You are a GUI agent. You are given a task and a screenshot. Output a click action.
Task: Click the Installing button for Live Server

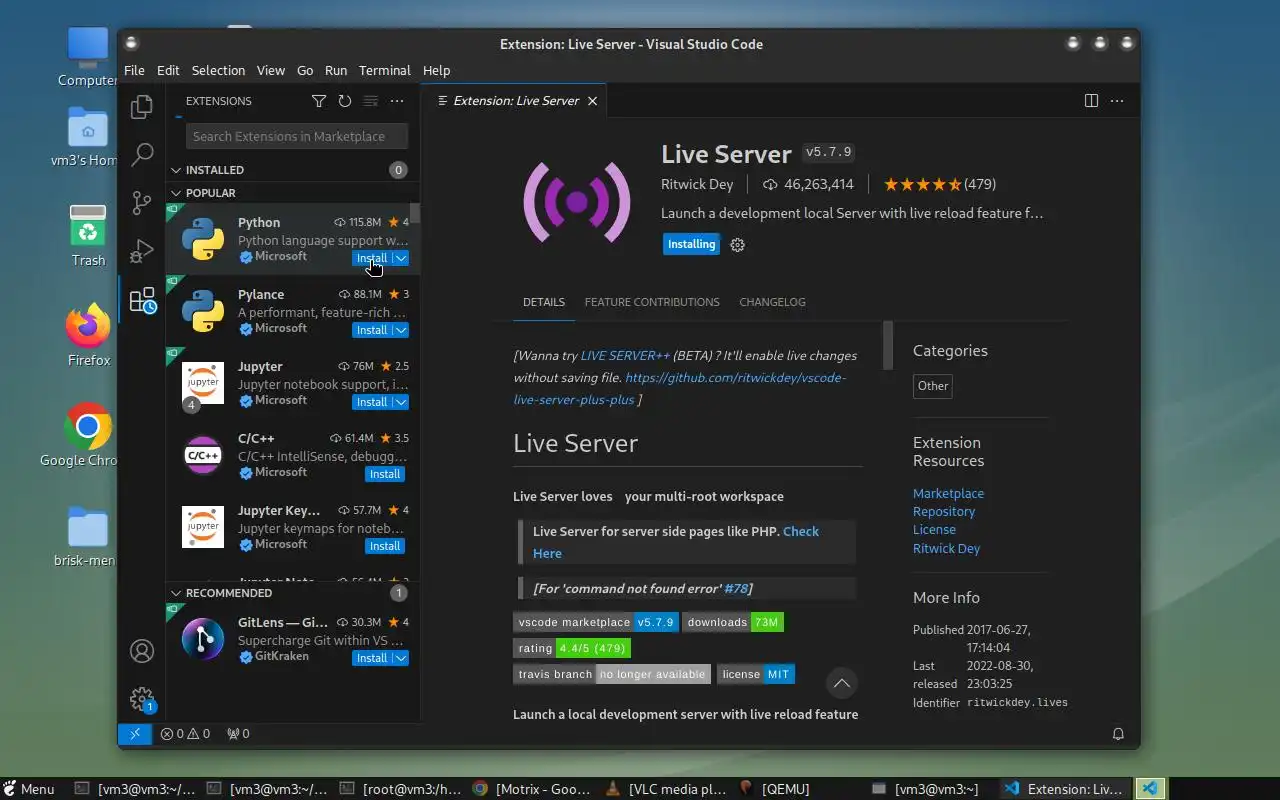pos(691,245)
